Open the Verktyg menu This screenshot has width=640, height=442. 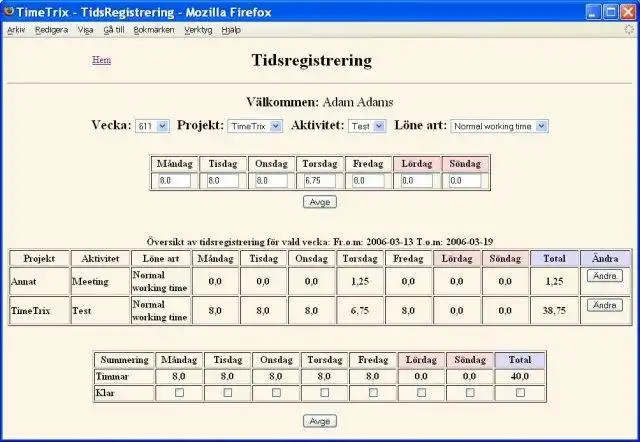(x=198, y=30)
